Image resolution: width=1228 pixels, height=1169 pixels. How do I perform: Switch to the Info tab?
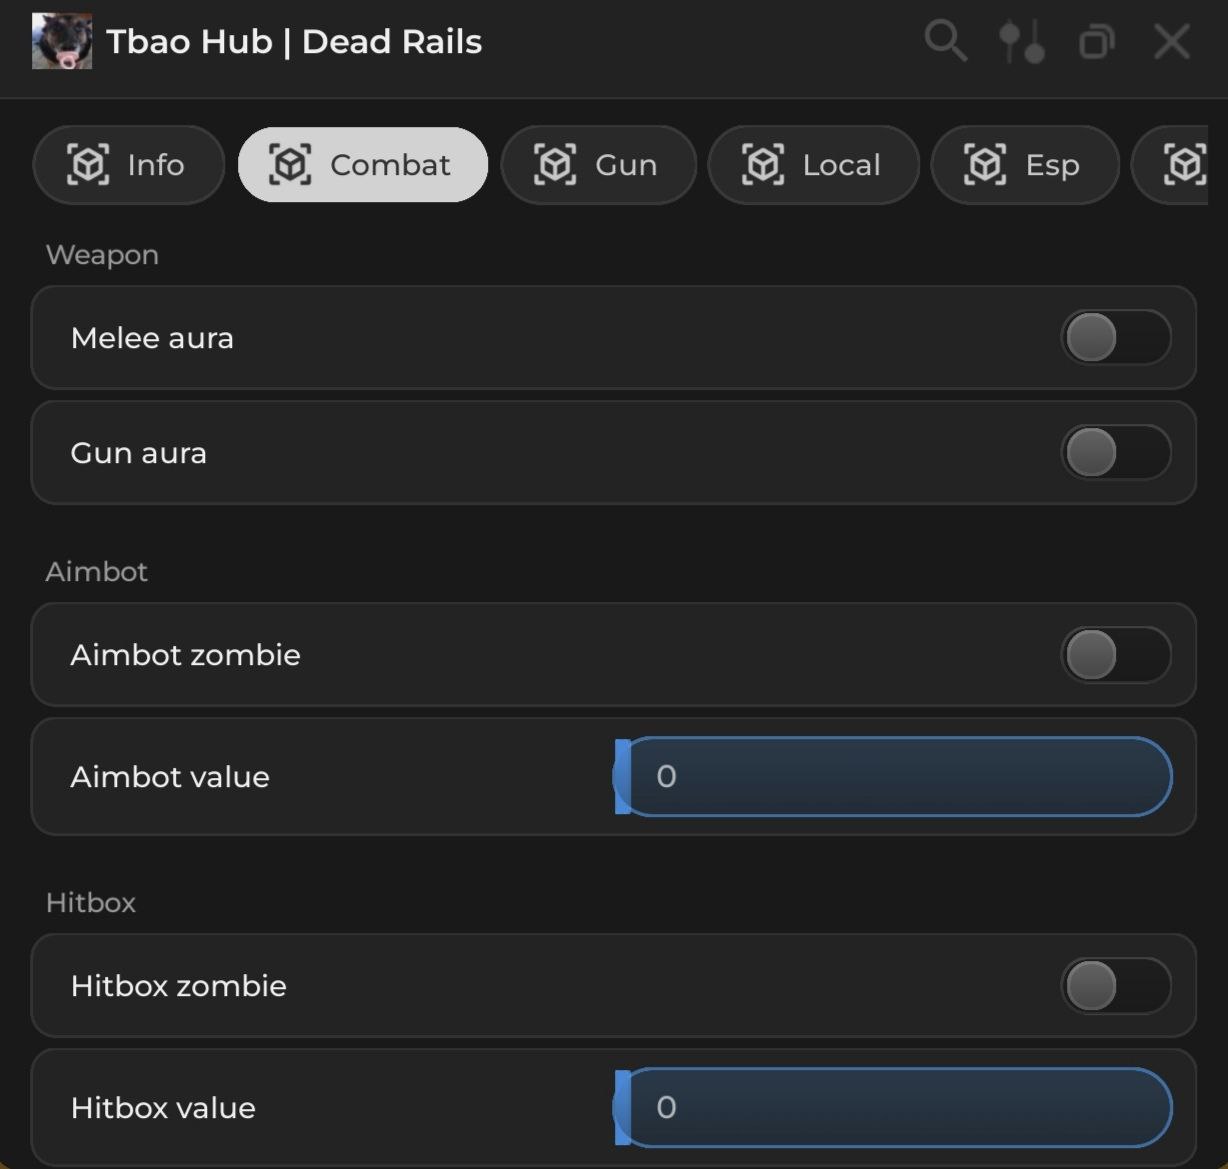128,164
